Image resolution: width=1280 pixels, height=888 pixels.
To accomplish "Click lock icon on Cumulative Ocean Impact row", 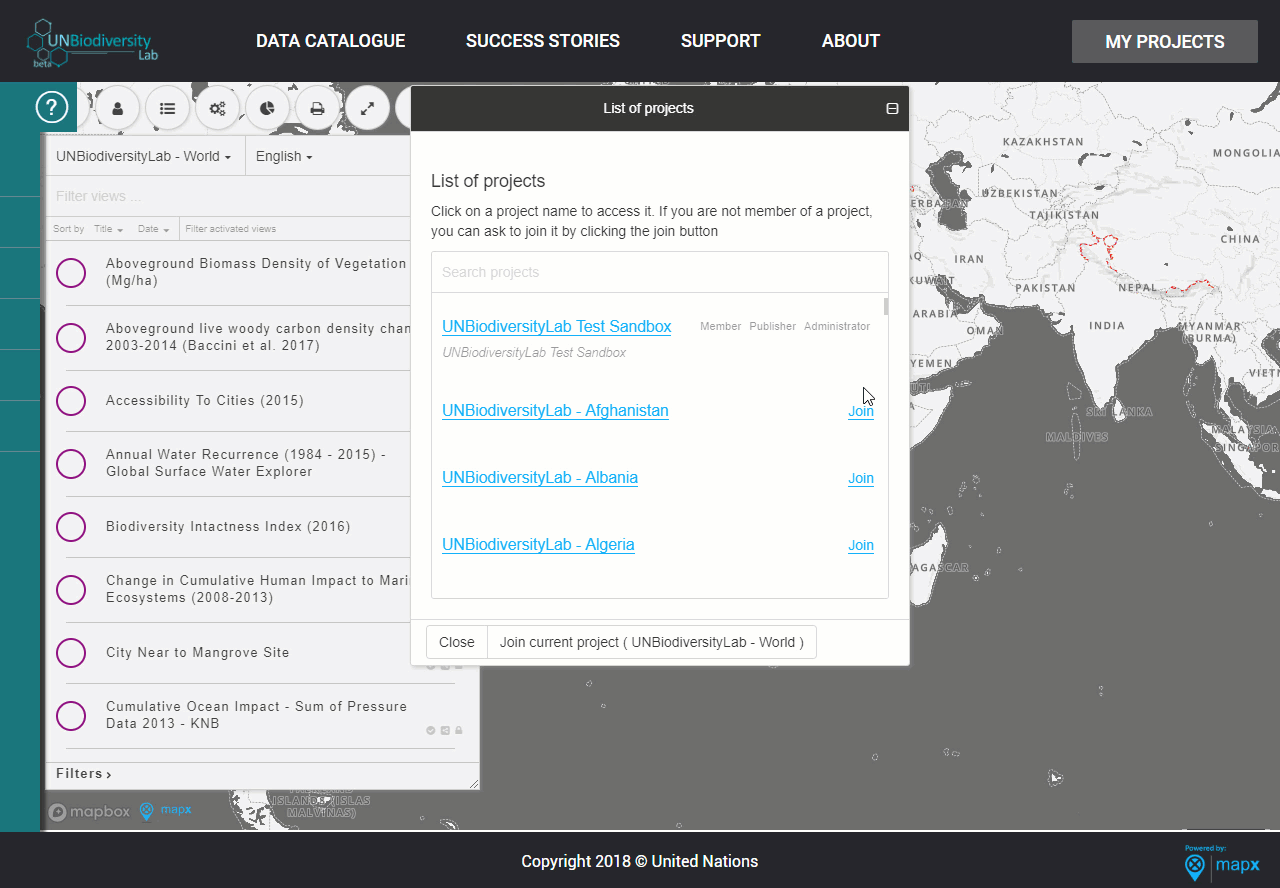I will (x=458, y=730).
